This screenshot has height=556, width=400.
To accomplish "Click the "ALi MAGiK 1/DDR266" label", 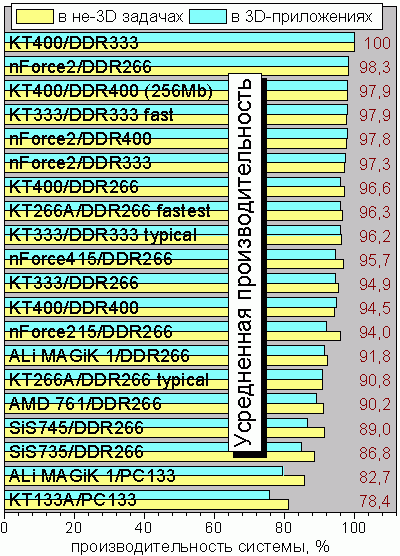I will coord(99,356).
